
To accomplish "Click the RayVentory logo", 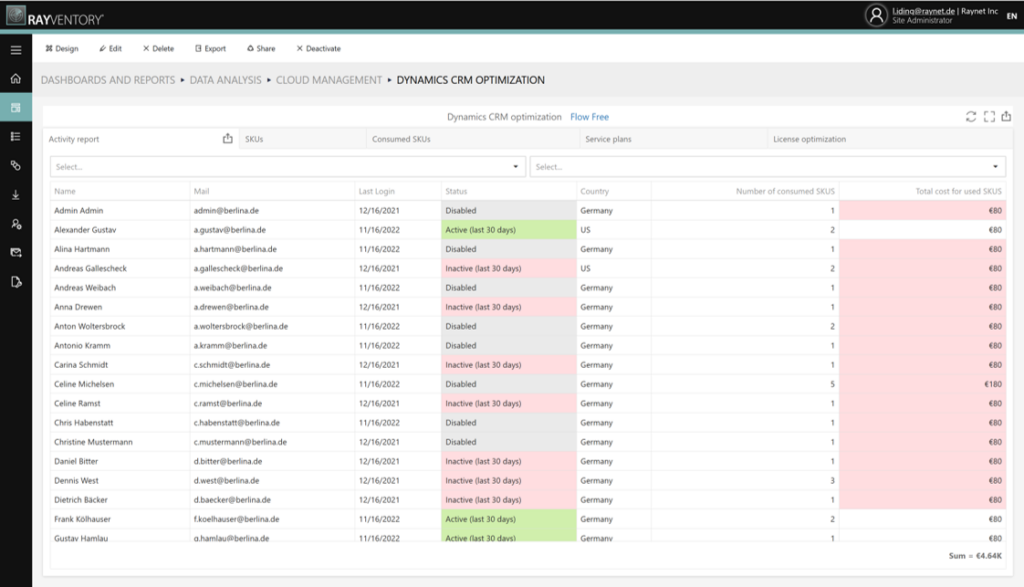I will pos(55,16).
